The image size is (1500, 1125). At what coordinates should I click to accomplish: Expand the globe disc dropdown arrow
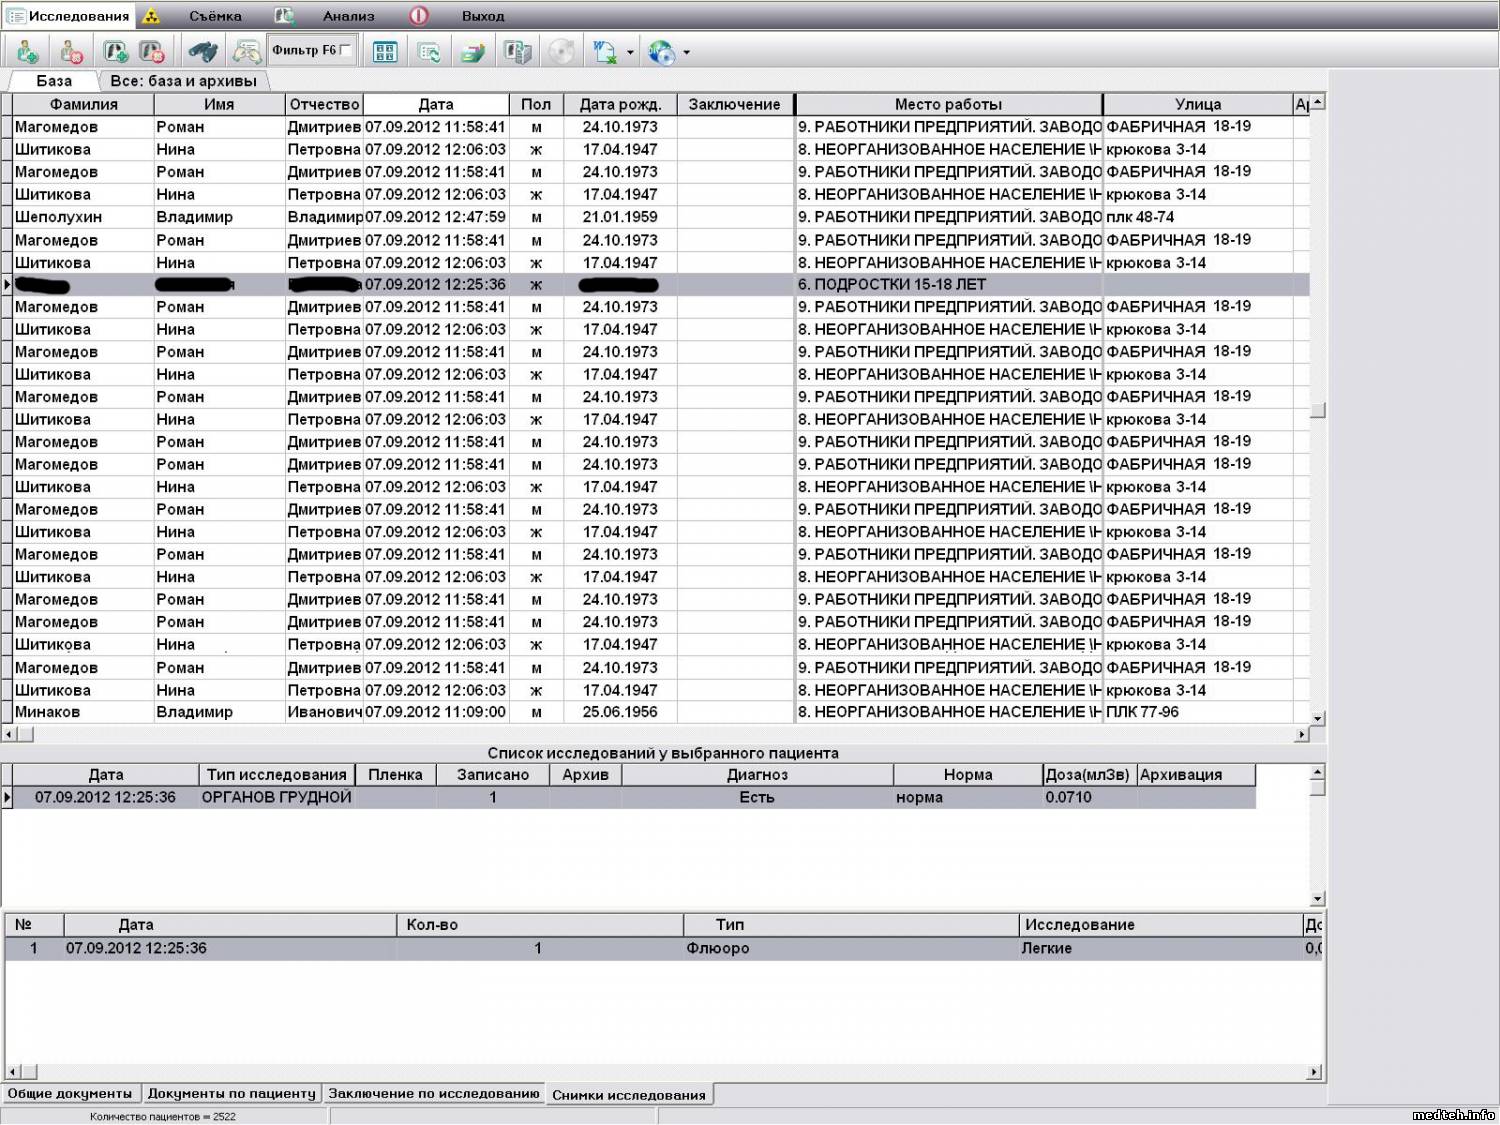click(x=687, y=52)
